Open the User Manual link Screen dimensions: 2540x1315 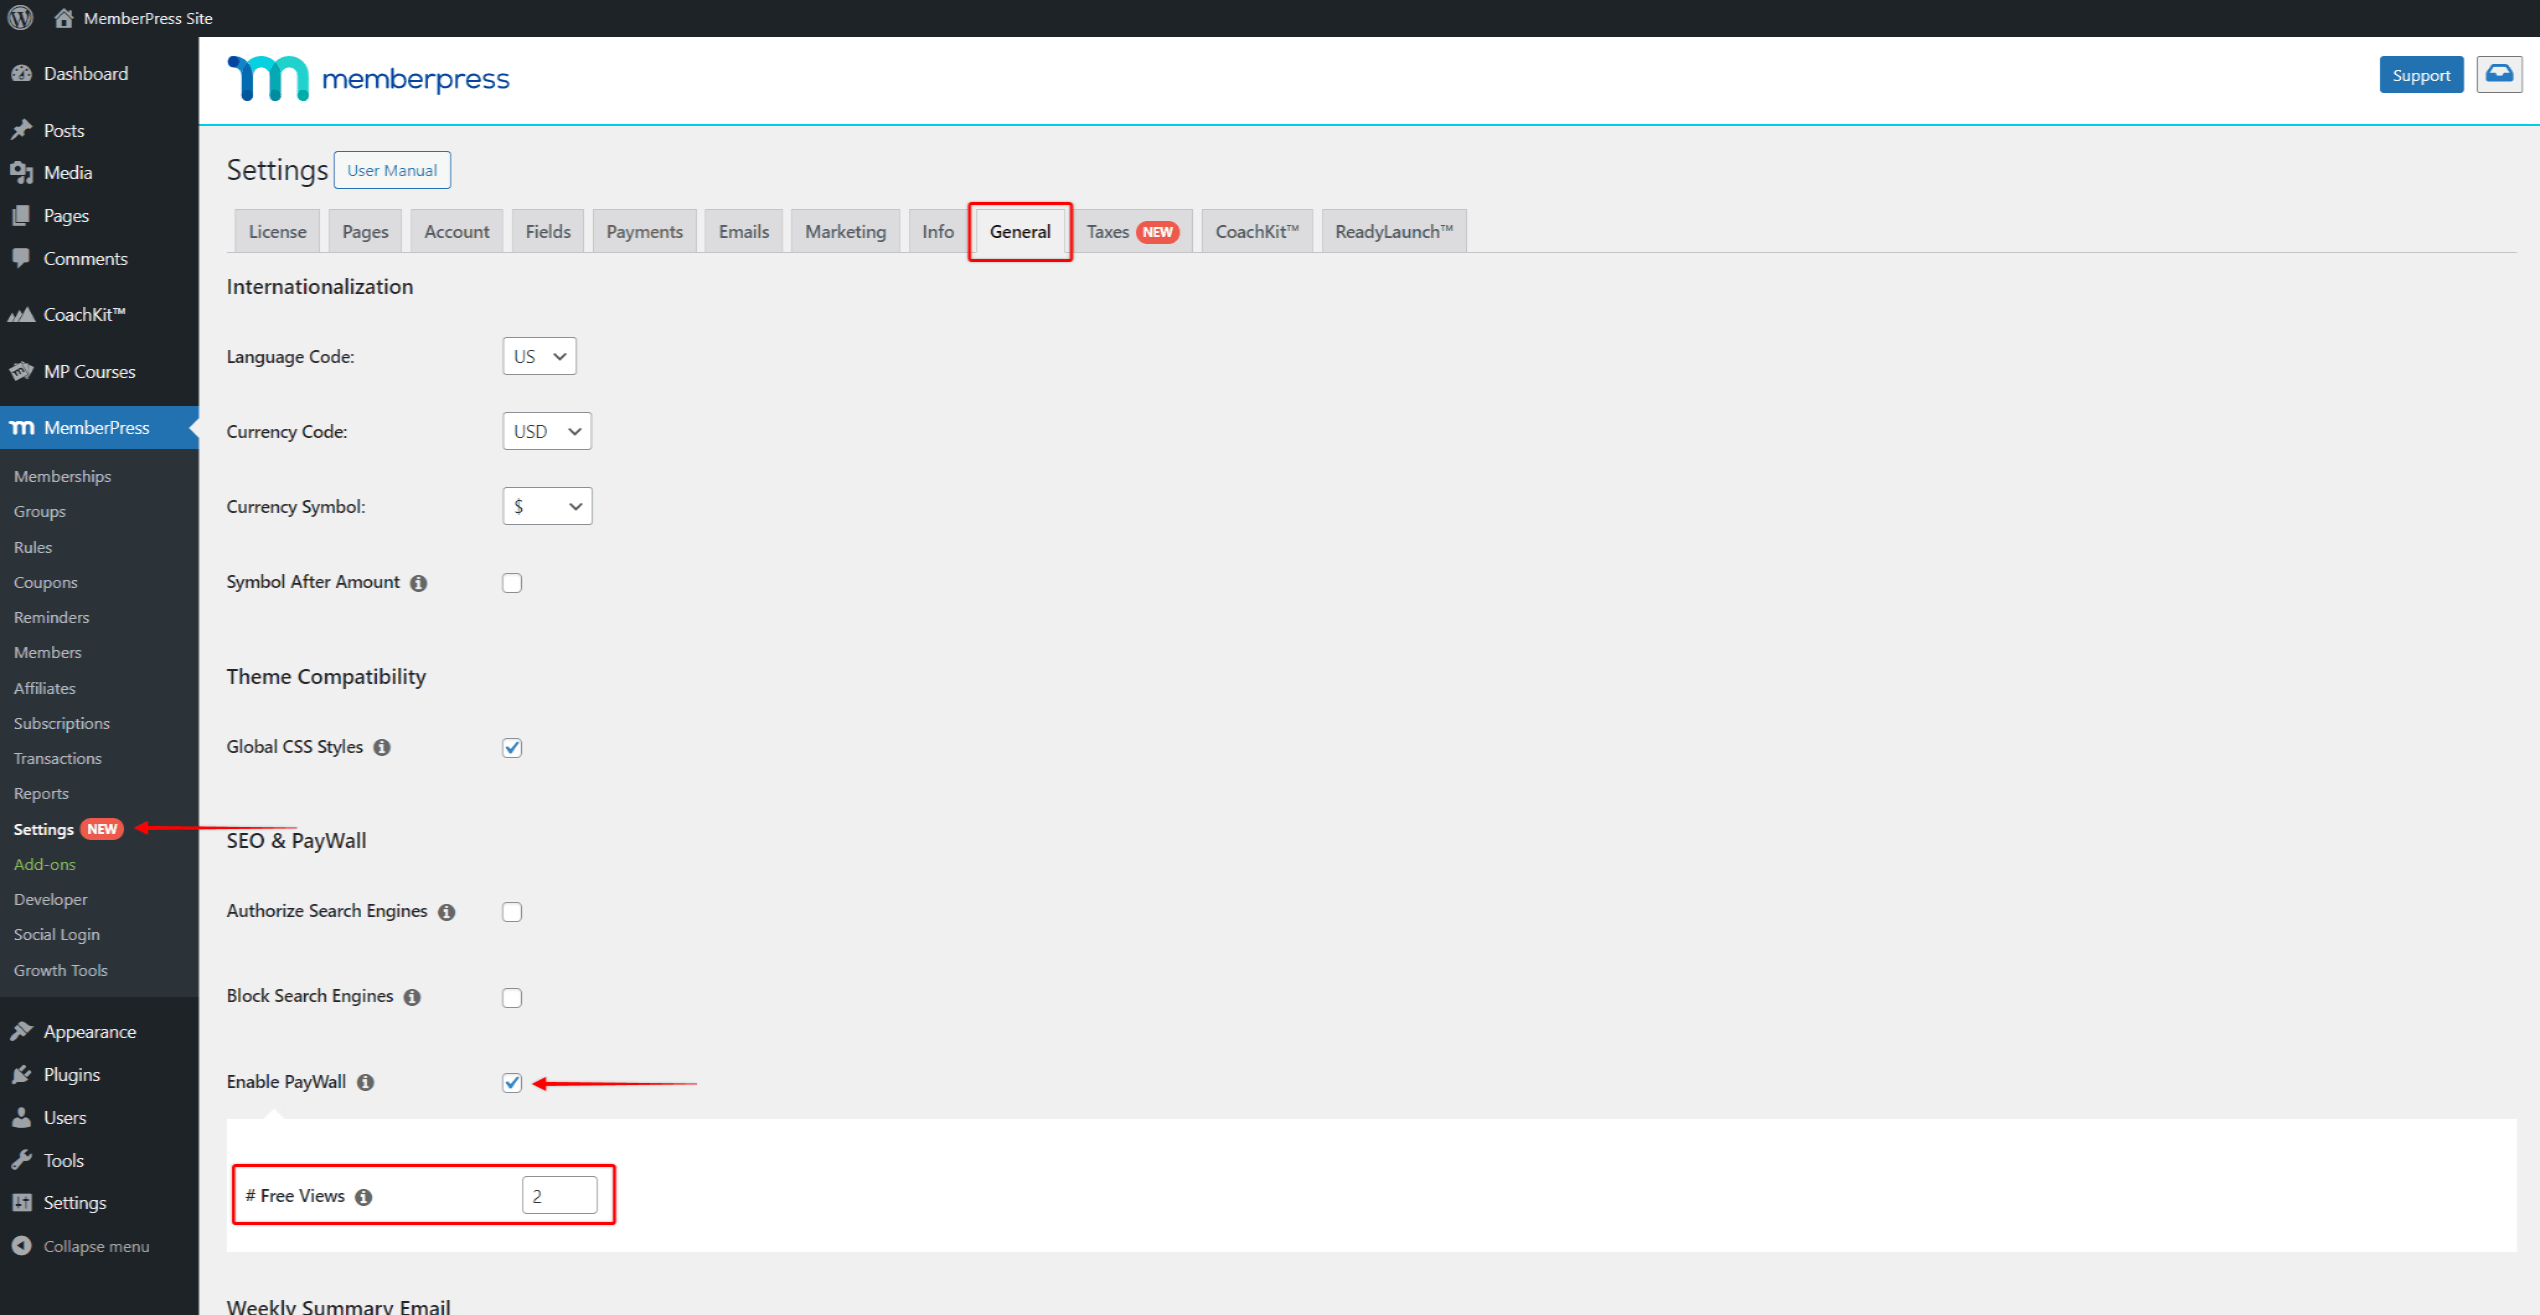coord(392,170)
